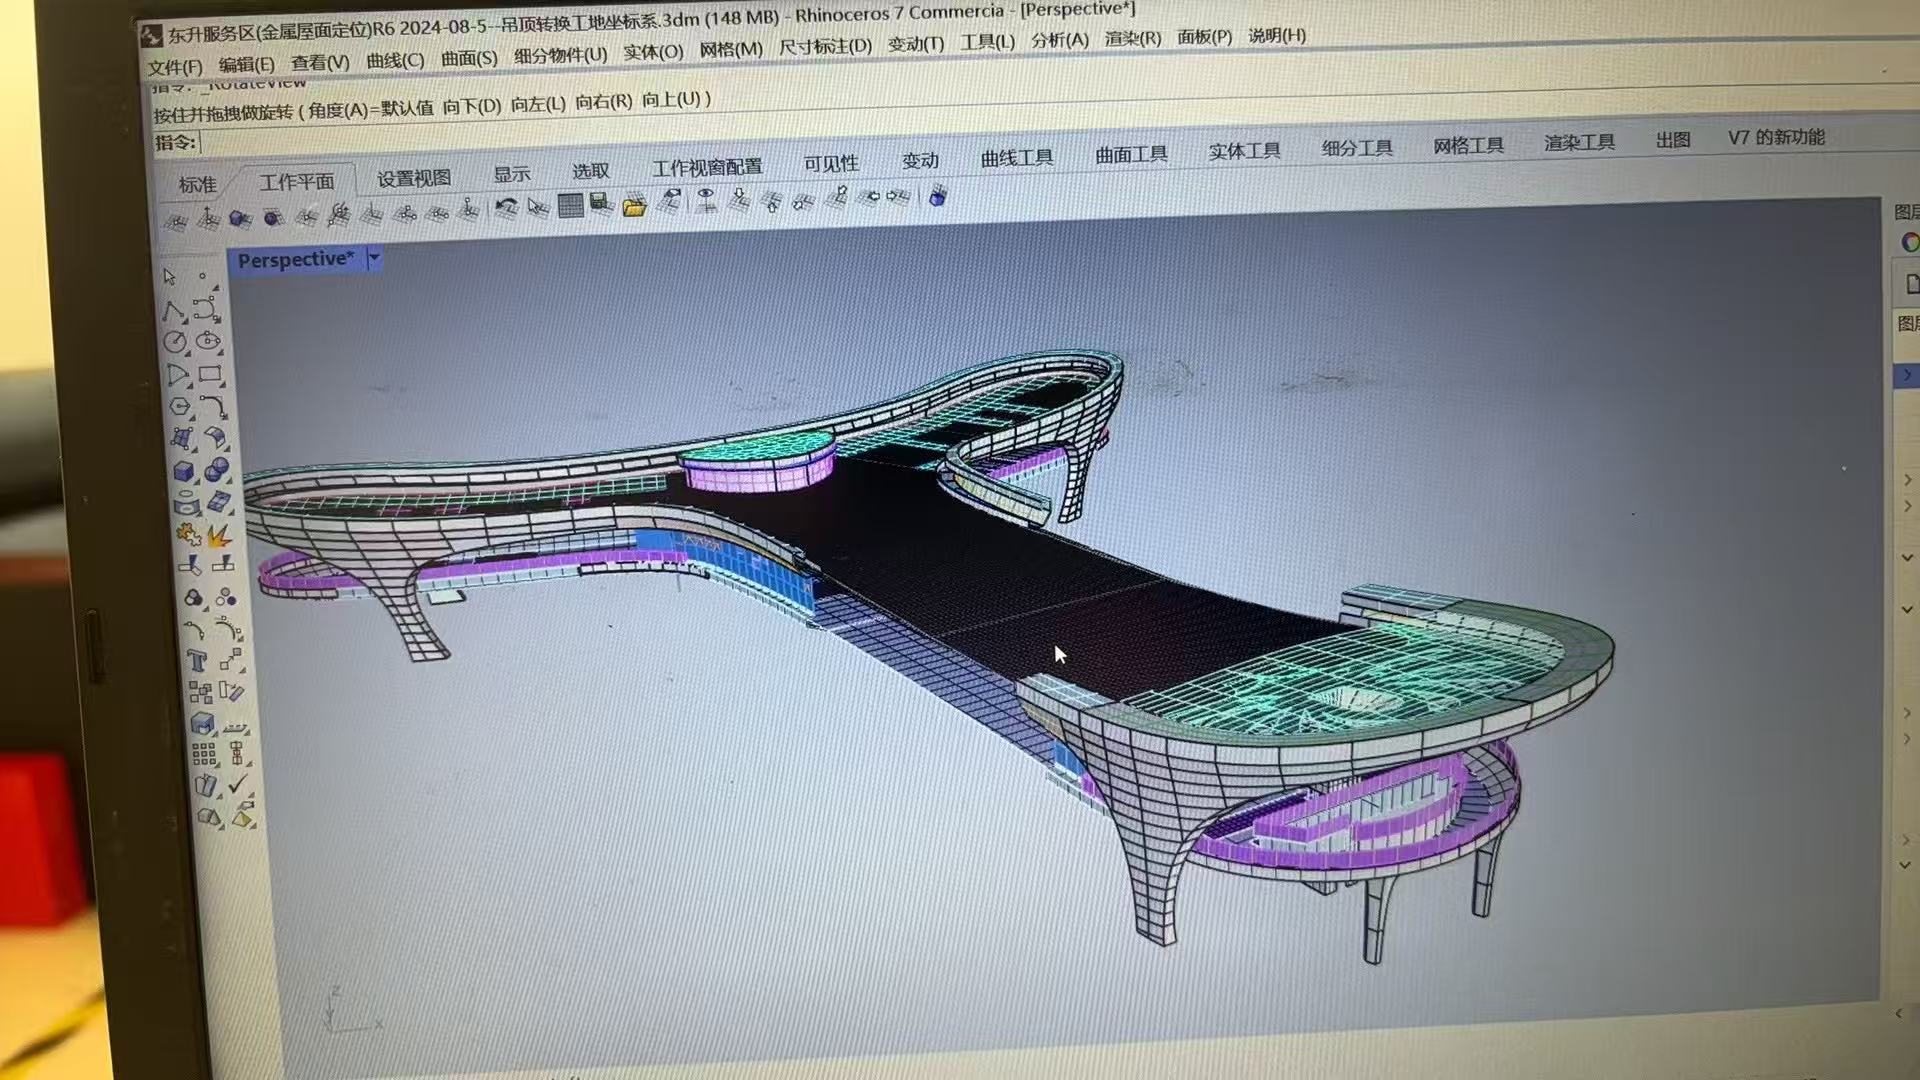Select the Polyline tool in left sidebar
Screen dimensions: 1920x1080
[x=174, y=311]
